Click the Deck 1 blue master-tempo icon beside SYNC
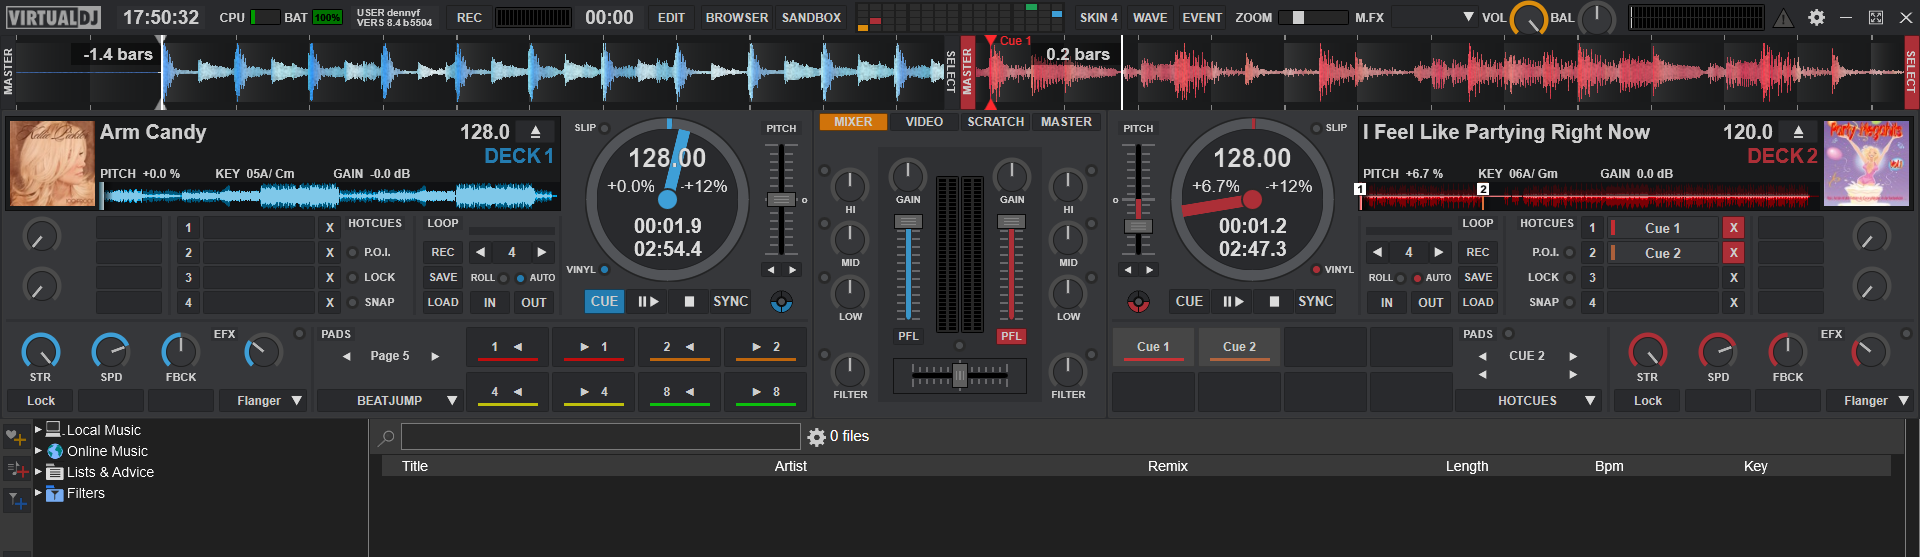The height and width of the screenshot is (557, 1920). pyautogui.click(x=782, y=301)
